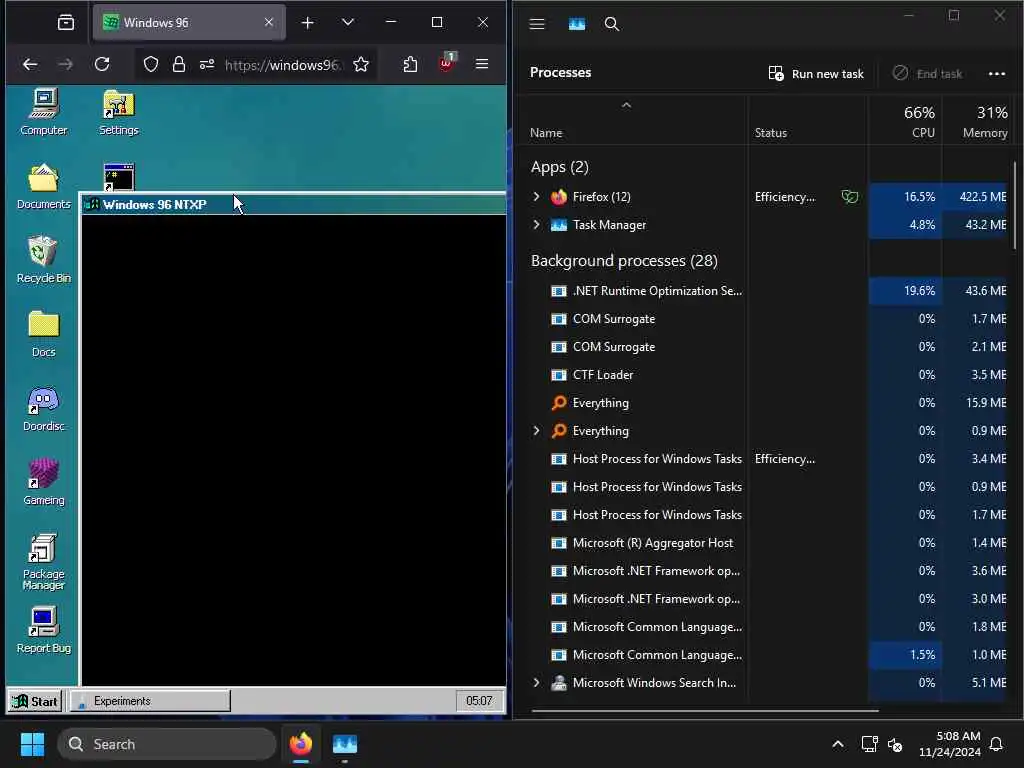The image size is (1024, 768).
Task: Sort by the Name column header
Action: [546, 133]
